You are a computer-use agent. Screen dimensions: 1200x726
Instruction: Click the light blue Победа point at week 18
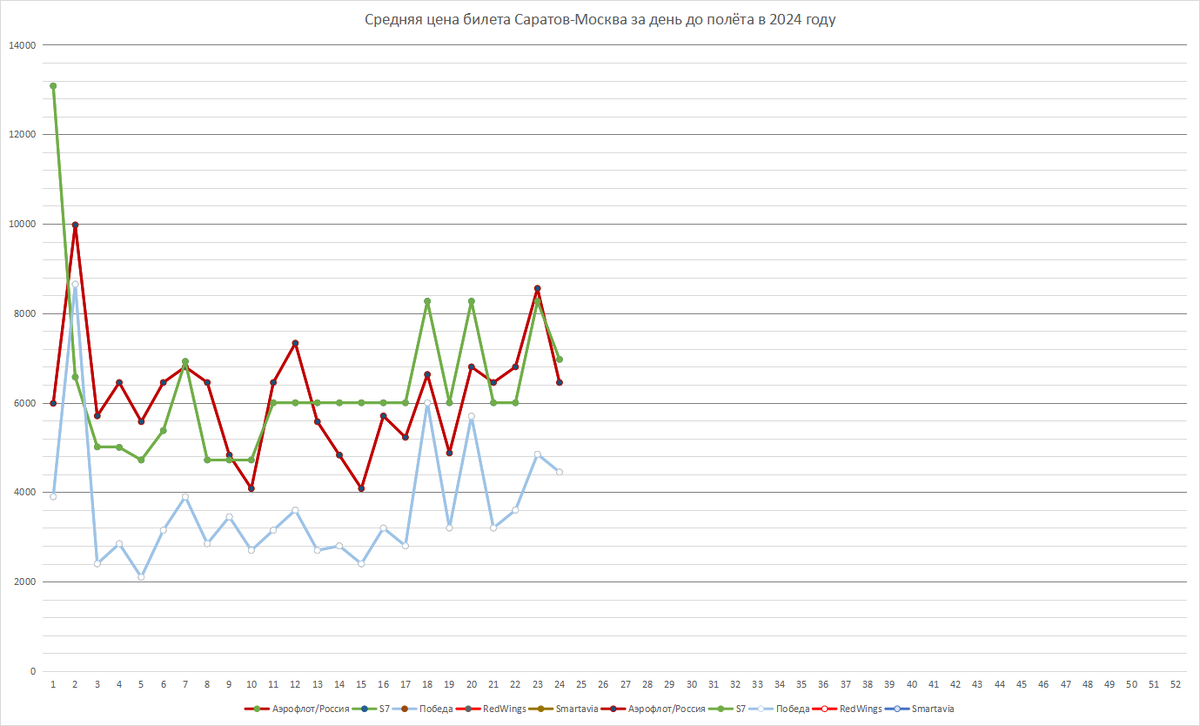click(x=427, y=403)
